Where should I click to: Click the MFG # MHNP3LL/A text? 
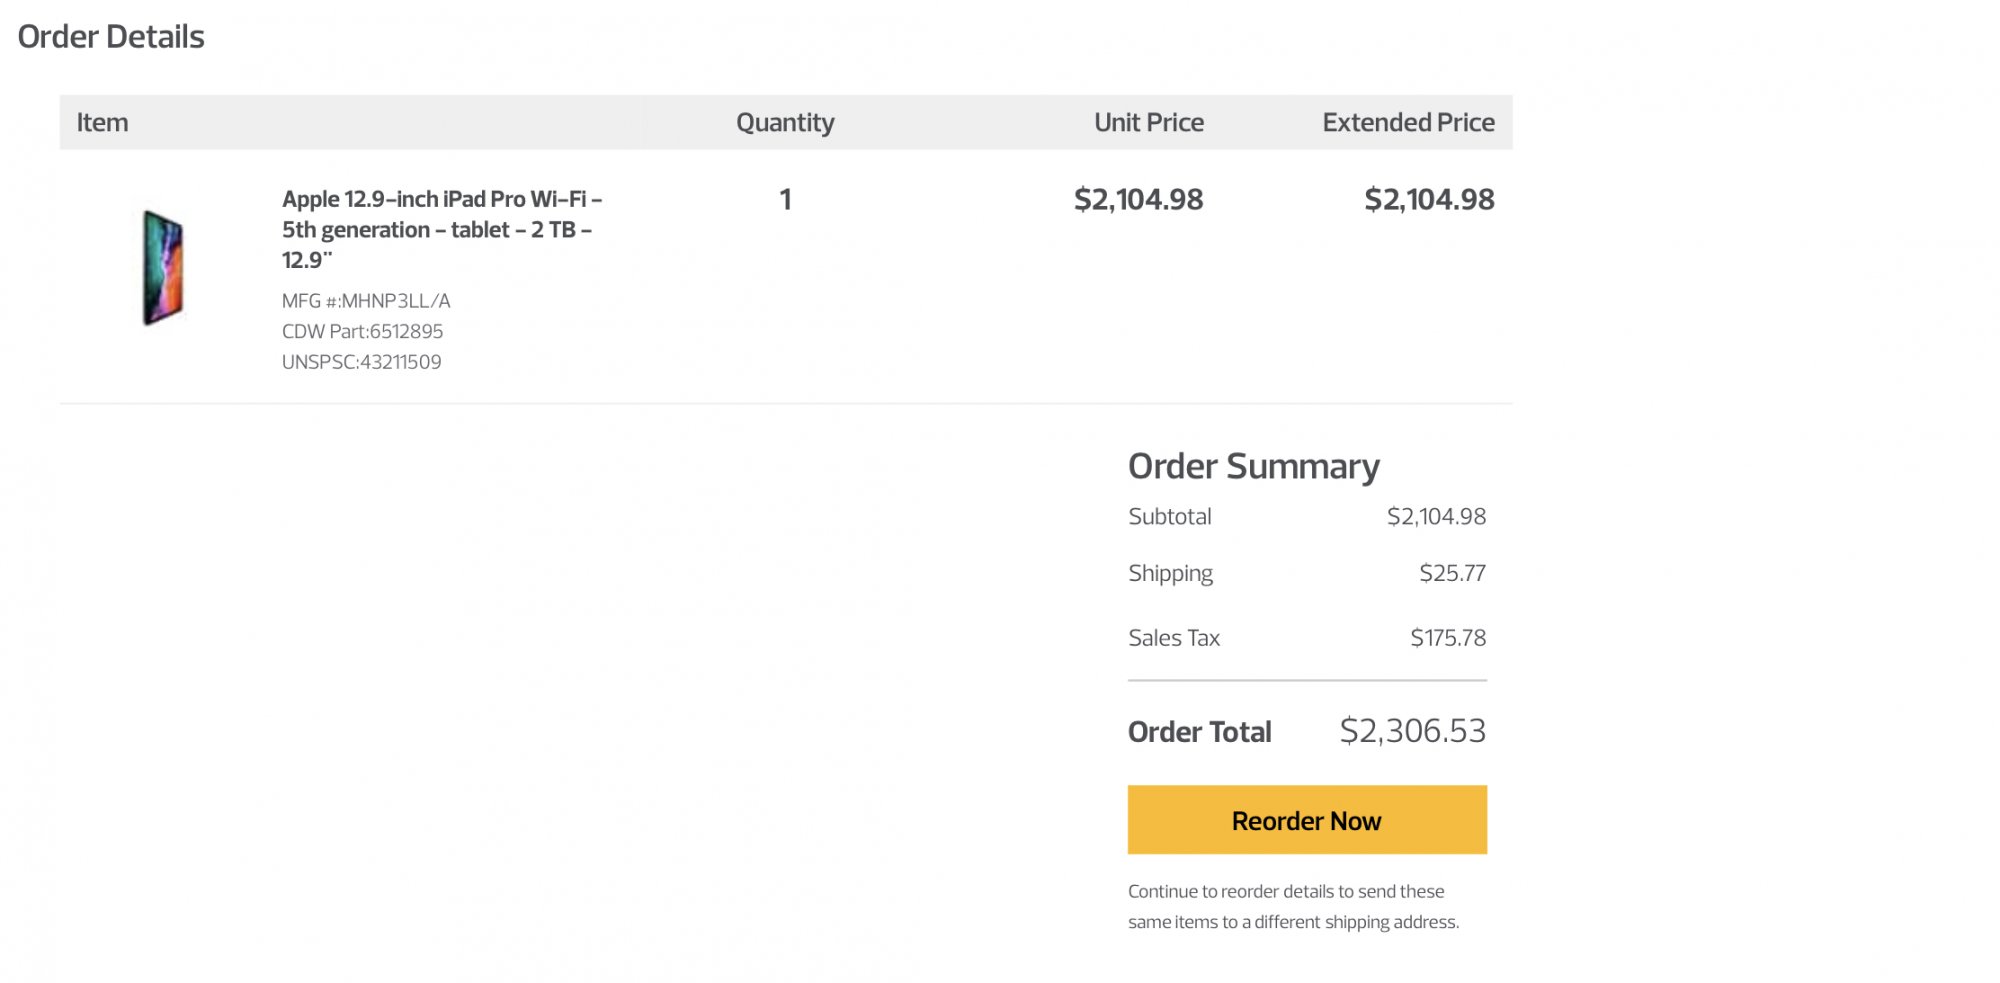[x=366, y=301]
